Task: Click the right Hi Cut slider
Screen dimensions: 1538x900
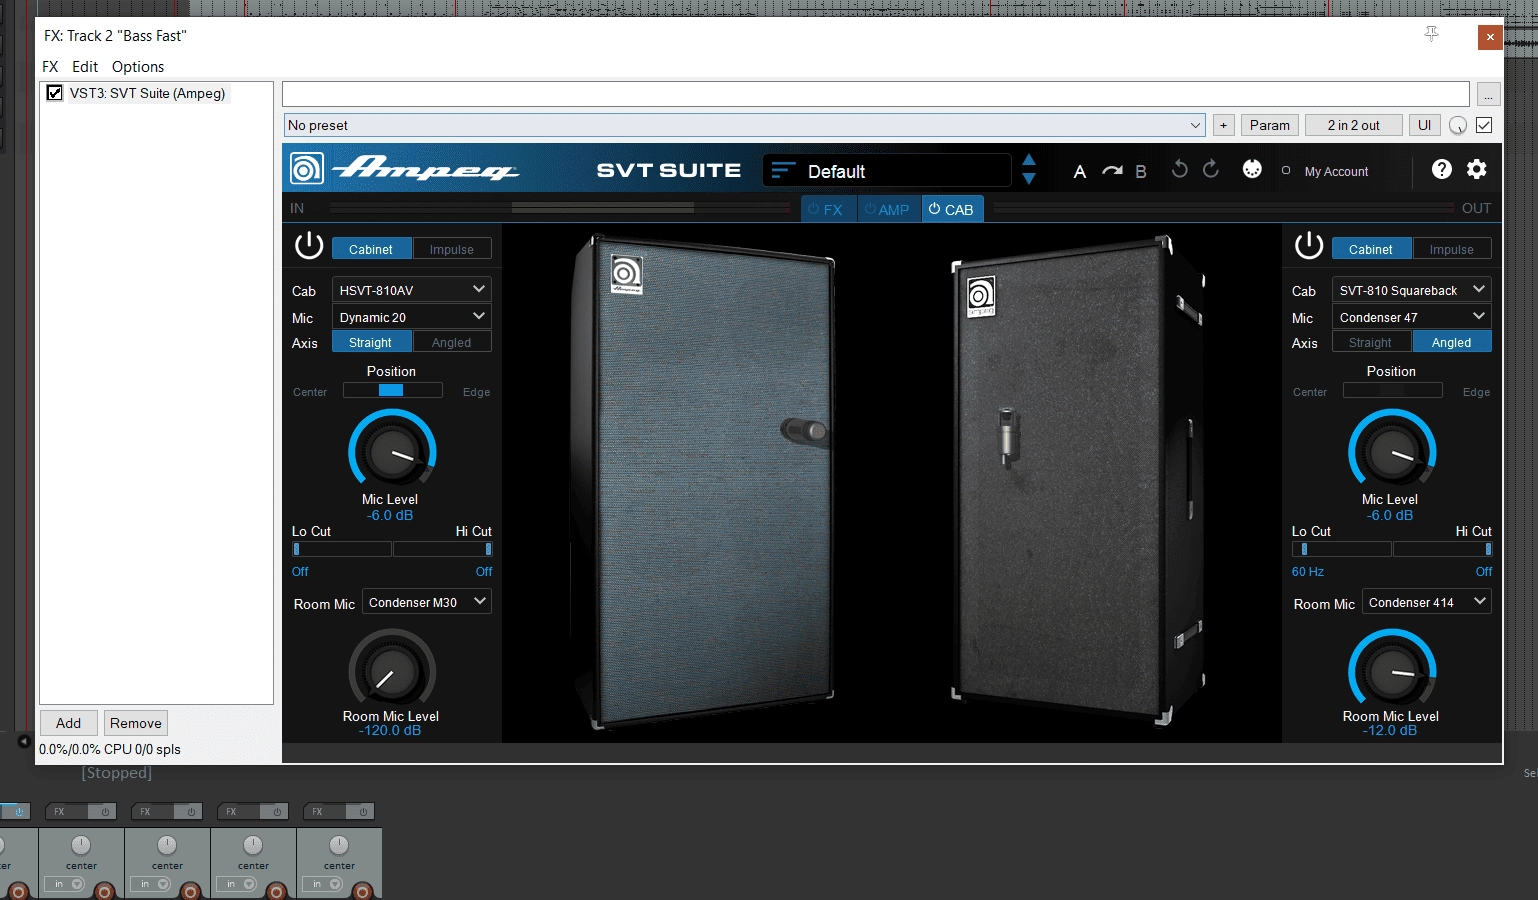Action: point(1443,549)
